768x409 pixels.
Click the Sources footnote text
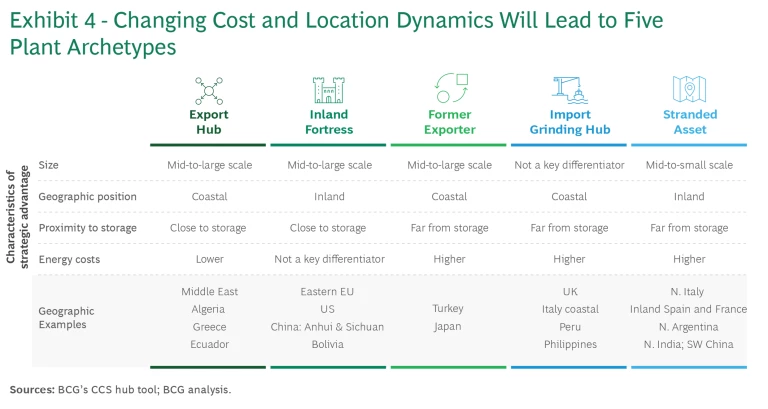[120, 390]
